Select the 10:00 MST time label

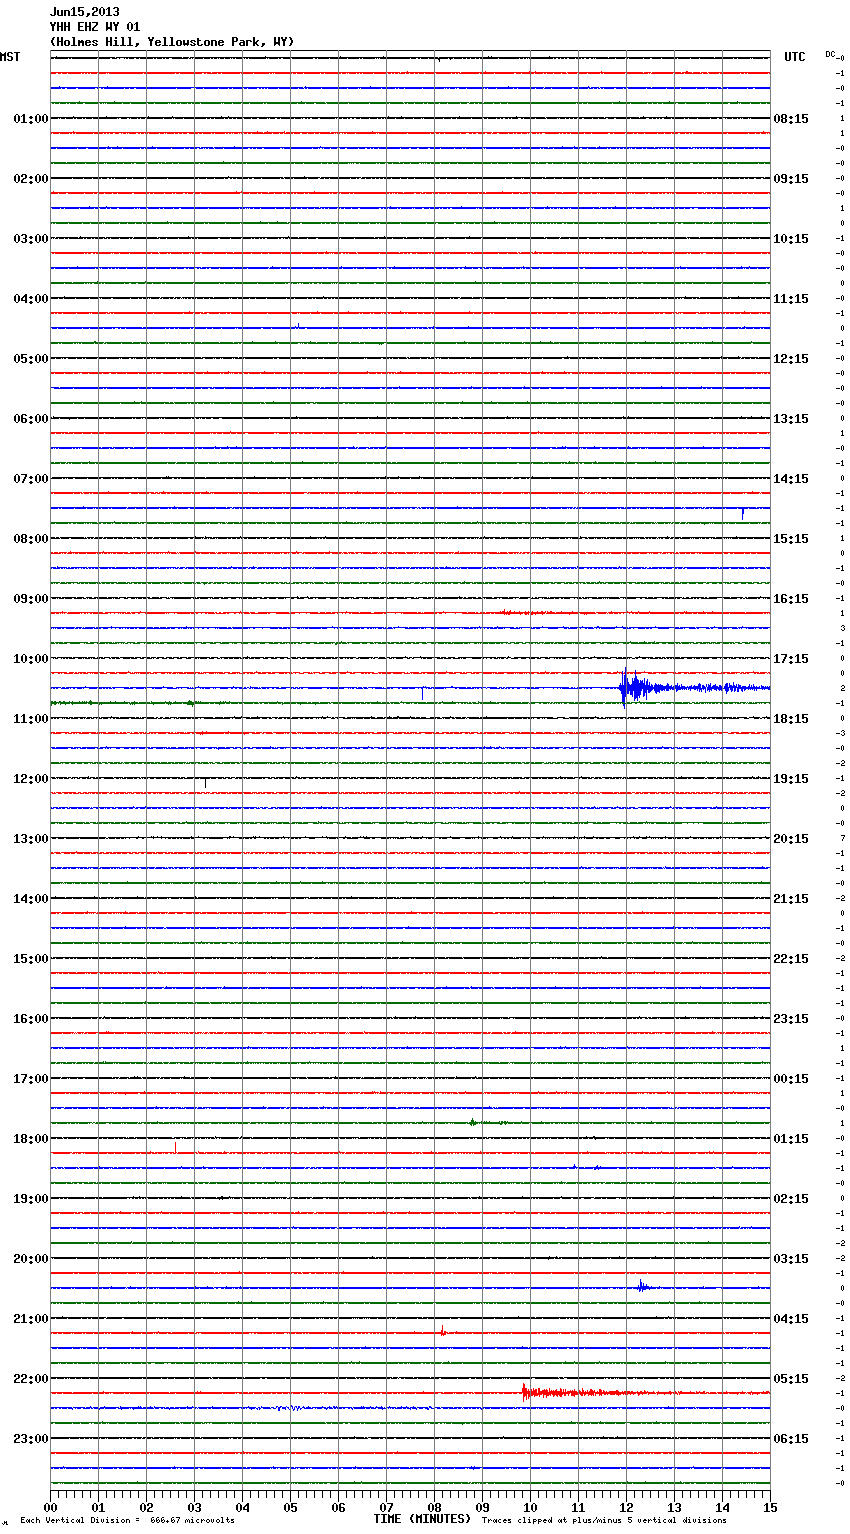coord(30,659)
